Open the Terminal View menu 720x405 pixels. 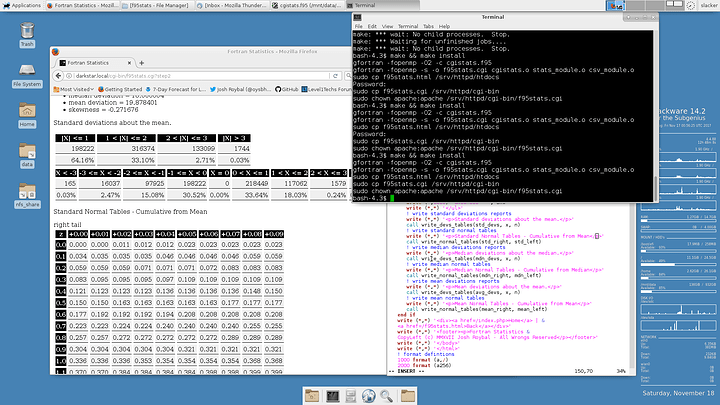pyautogui.click(x=387, y=26)
